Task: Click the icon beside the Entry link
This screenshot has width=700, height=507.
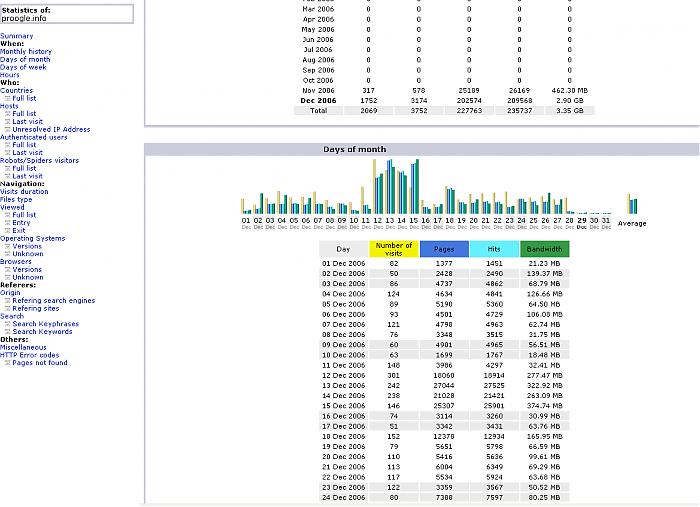Action: tap(8, 223)
